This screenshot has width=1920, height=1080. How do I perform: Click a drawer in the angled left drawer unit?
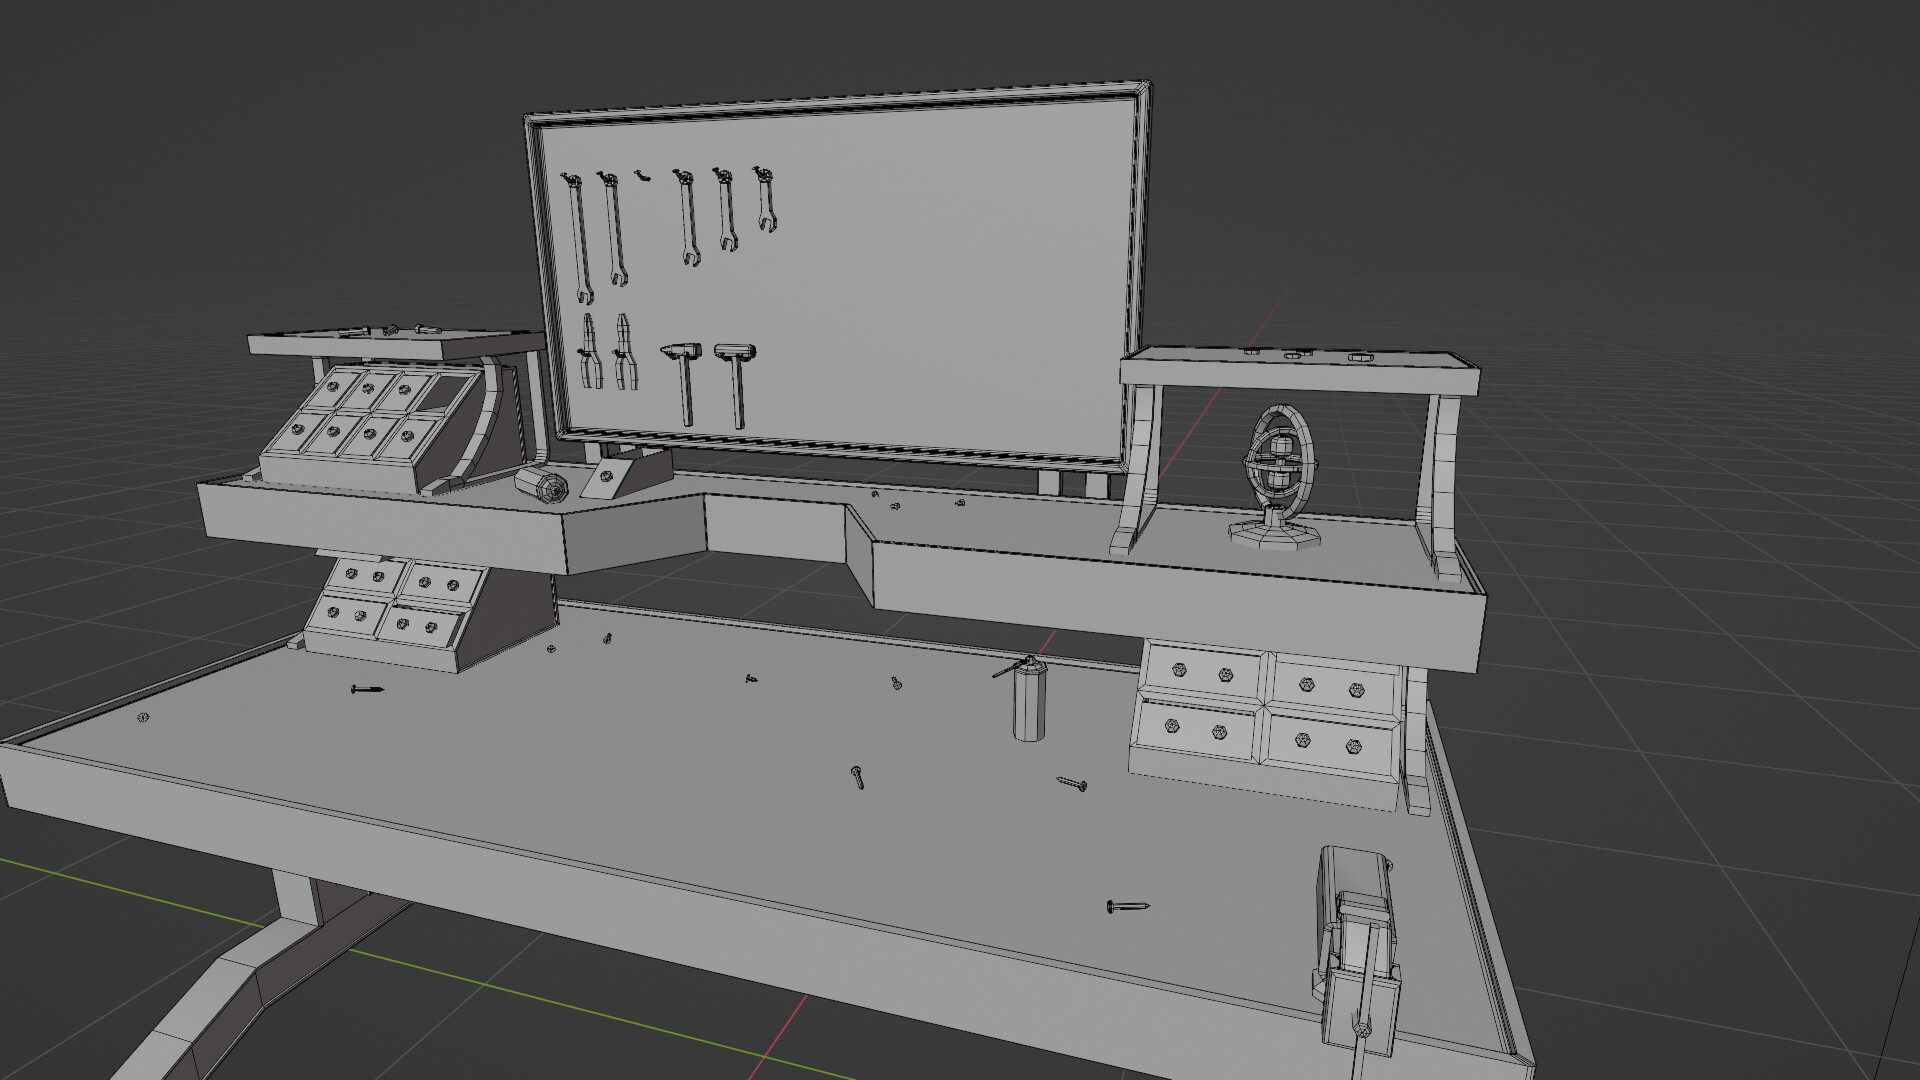[x=370, y=420]
